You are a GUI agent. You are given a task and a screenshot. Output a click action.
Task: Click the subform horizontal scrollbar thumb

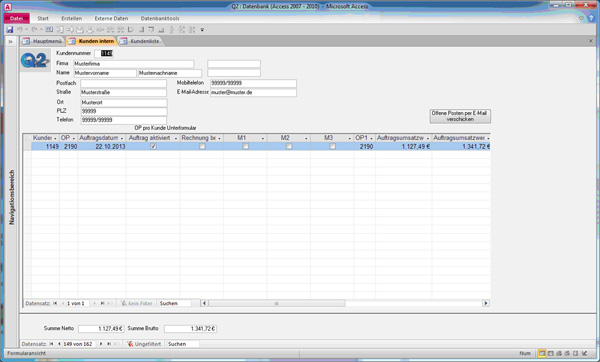[x=276, y=303]
